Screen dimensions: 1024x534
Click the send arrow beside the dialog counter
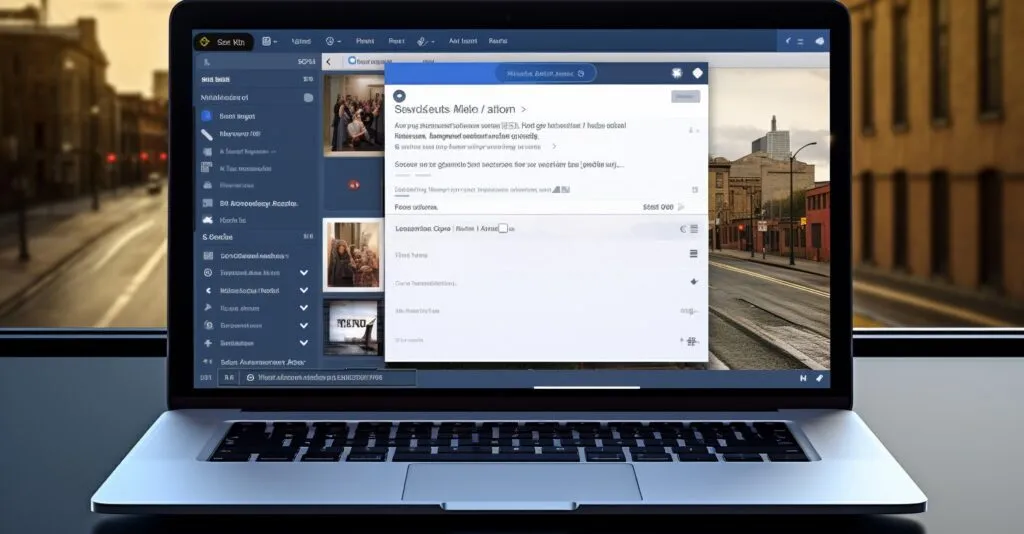click(681, 207)
